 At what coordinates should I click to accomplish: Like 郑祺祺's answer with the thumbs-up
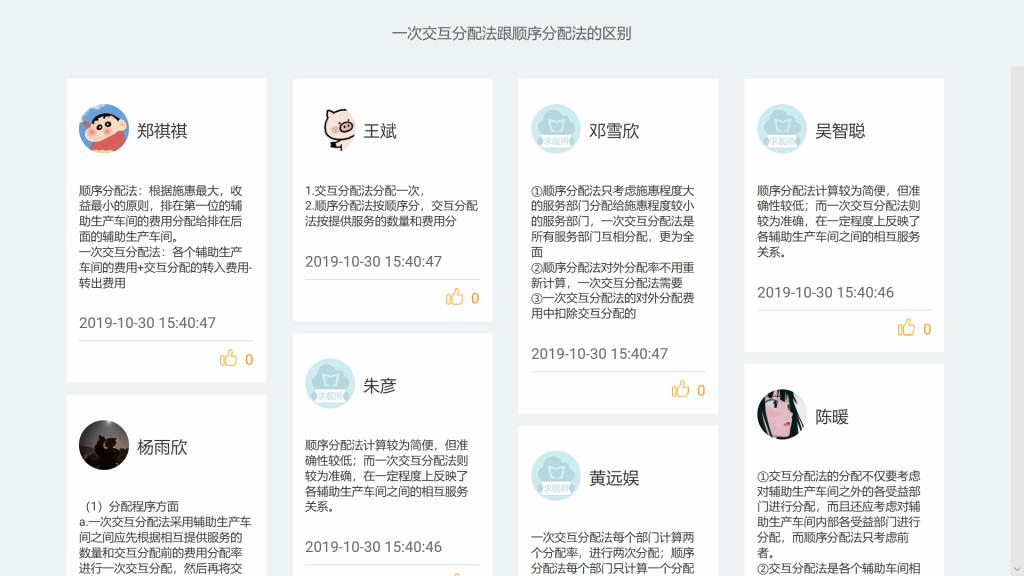pyautogui.click(x=229, y=358)
